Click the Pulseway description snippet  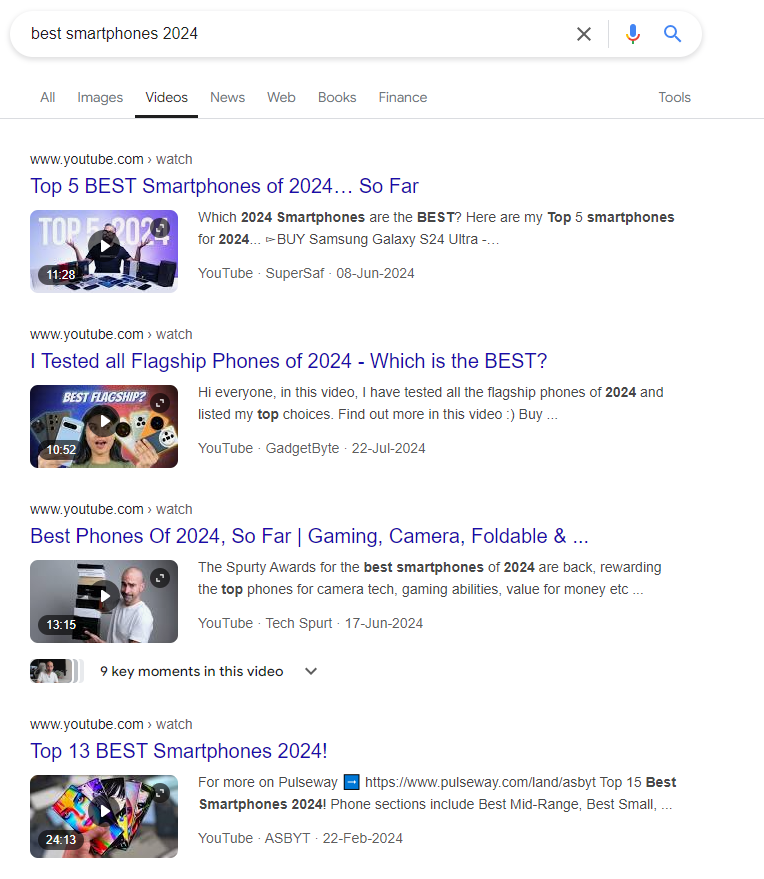click(437, 793)
